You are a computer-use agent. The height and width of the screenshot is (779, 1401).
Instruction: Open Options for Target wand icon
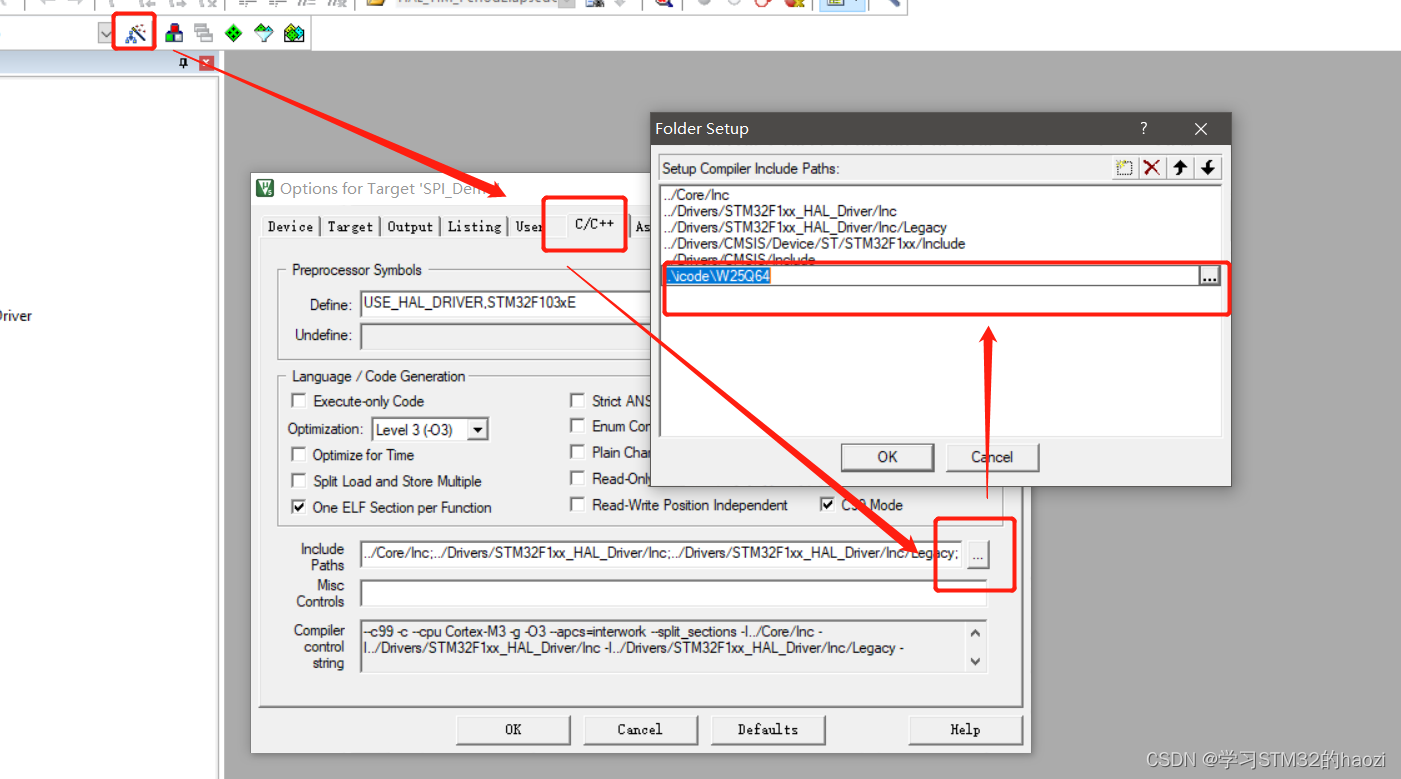tap(135, 33)
